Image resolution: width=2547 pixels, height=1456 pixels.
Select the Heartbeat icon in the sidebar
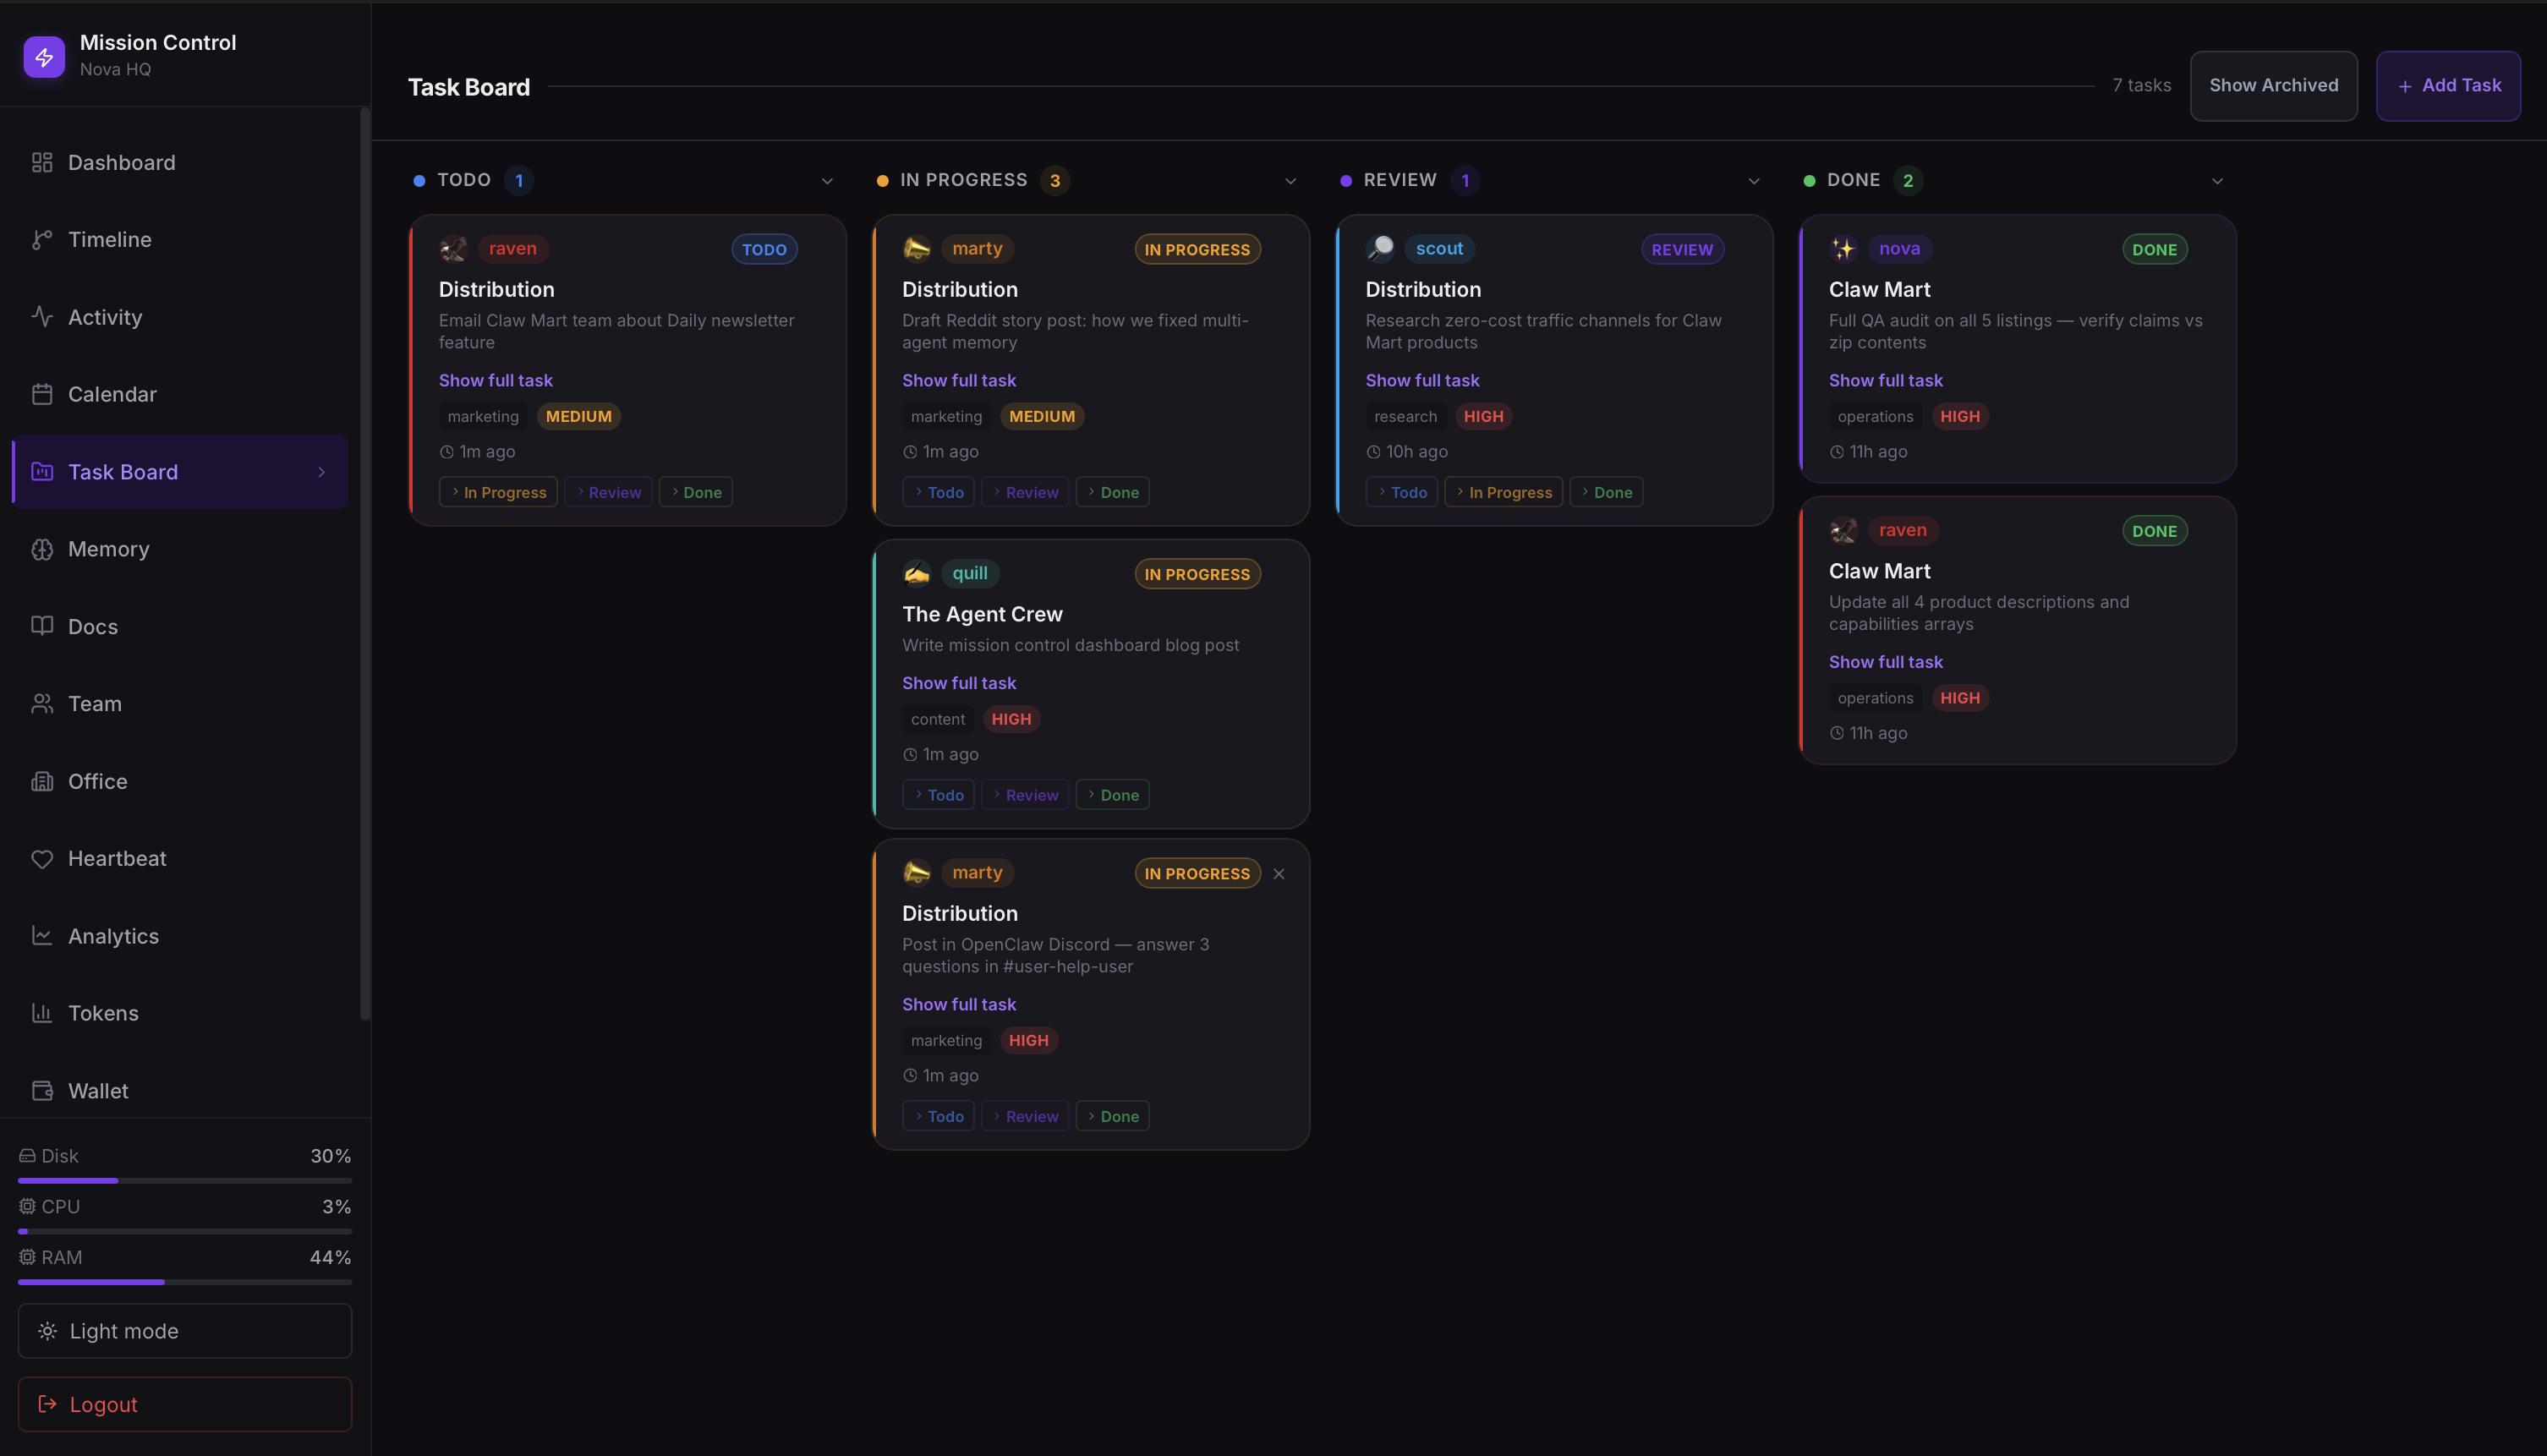[x=42, y=858]
